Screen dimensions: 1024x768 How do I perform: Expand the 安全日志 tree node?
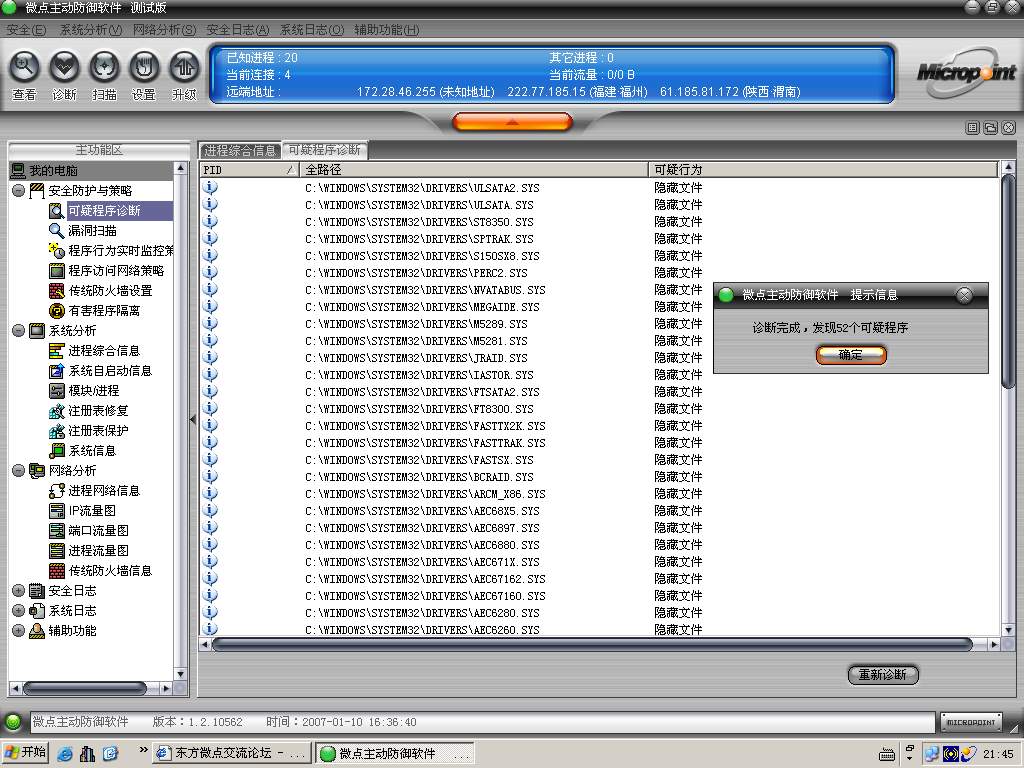pyautogui.click(x=18, y=591)
